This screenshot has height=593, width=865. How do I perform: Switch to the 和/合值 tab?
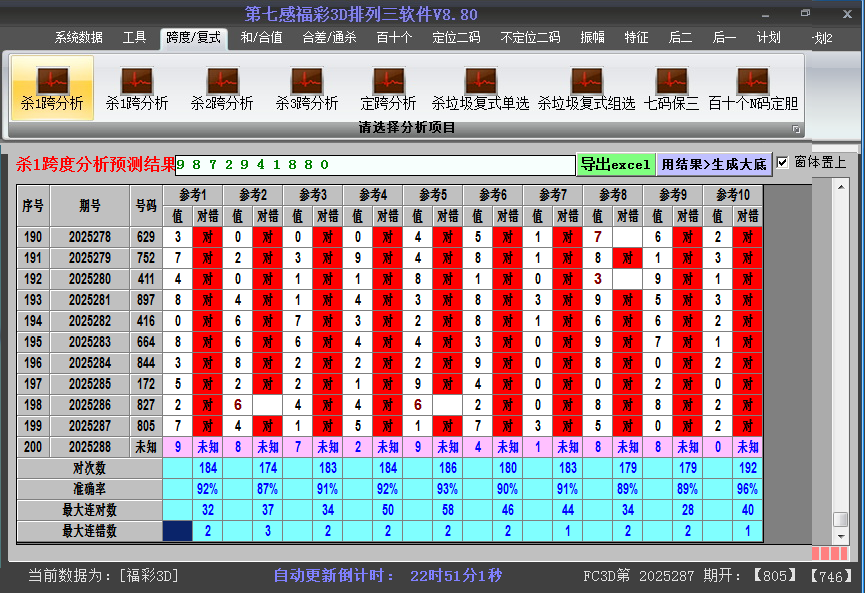(x=262, y=38)
